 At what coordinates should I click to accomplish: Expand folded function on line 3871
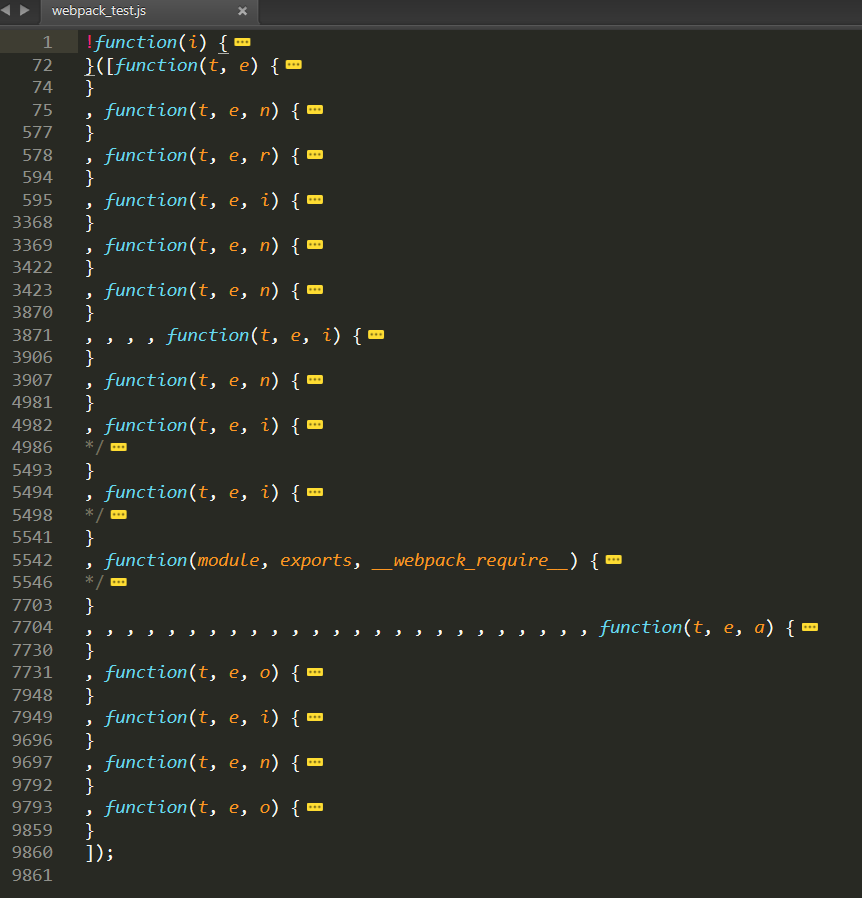click(376, 334)
